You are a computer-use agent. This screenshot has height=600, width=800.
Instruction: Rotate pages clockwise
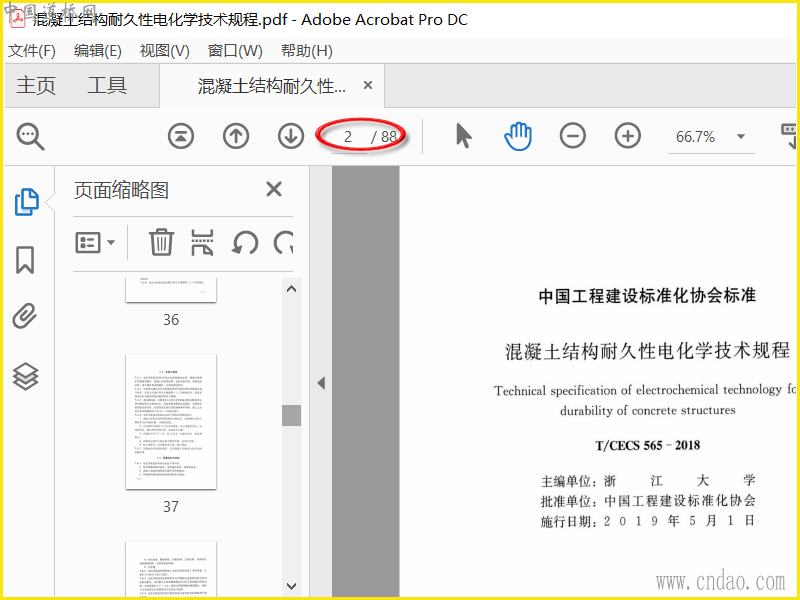284,242
